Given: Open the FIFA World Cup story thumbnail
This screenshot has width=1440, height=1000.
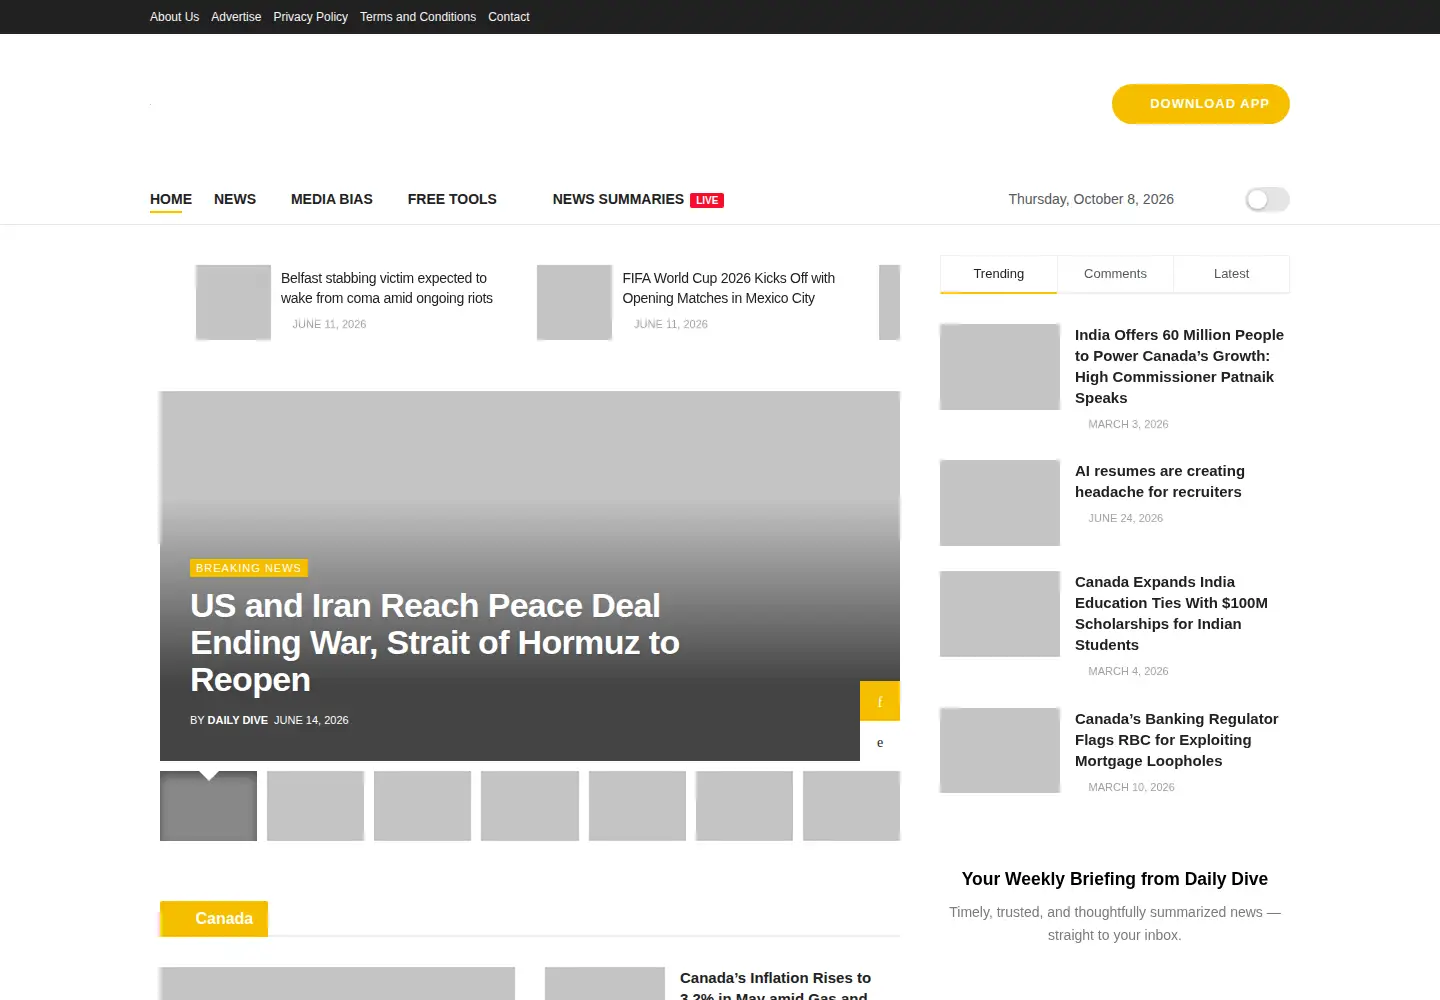Looking at the screenshot, I should pos(574,302).
